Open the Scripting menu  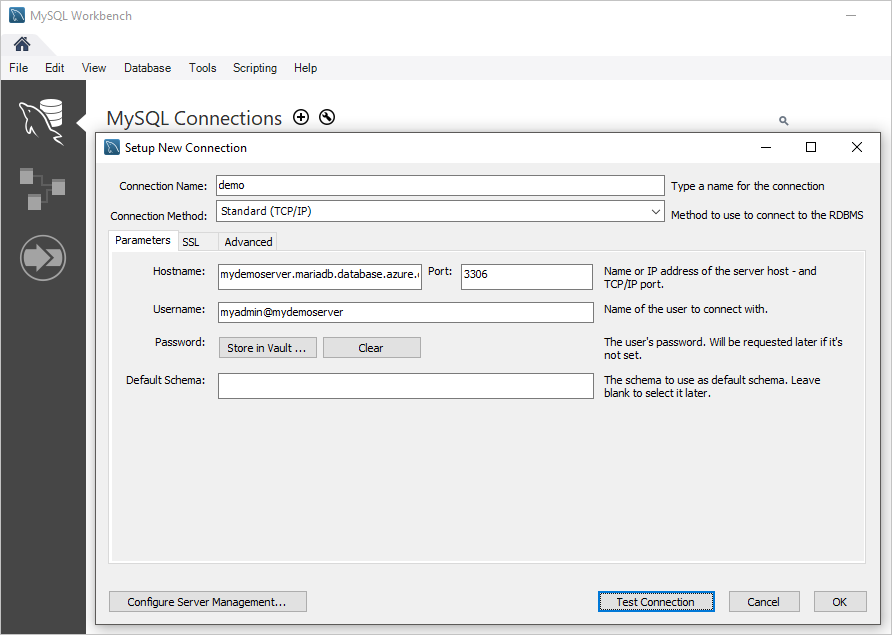pyautogui.click(x=254, y=67)
